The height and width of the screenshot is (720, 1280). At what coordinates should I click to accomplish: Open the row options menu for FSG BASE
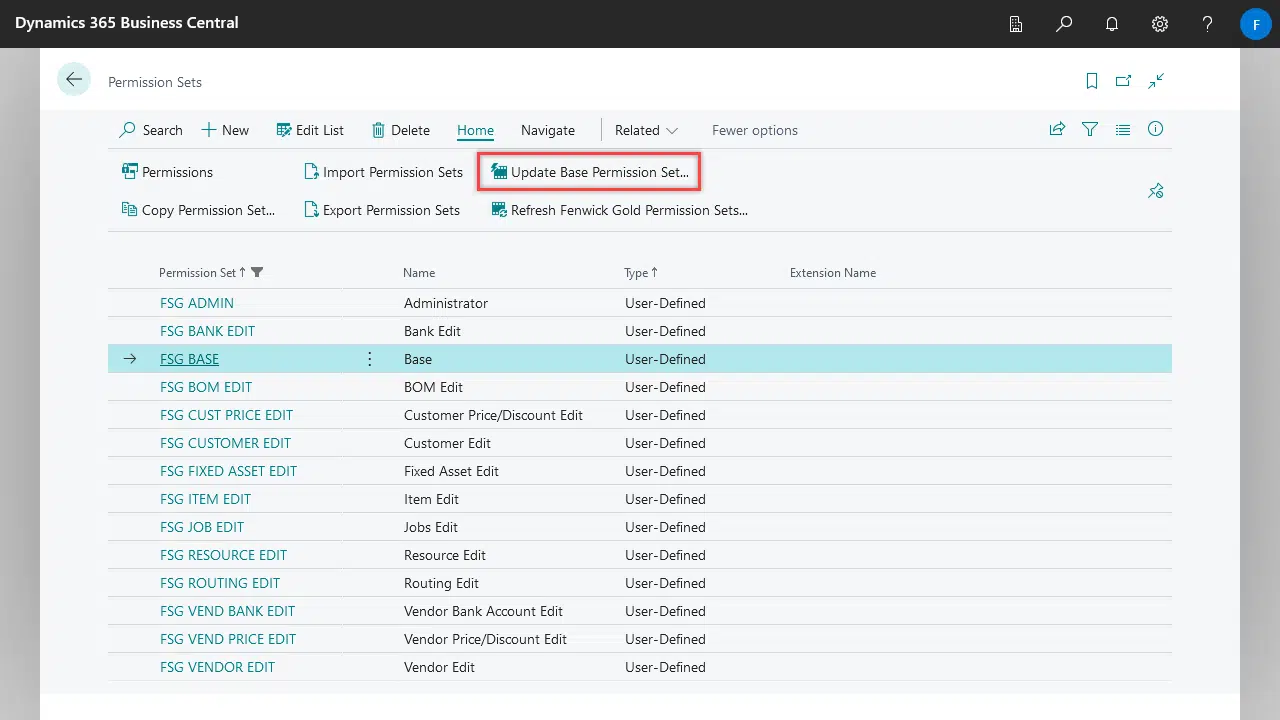click(x=369, y=358)
